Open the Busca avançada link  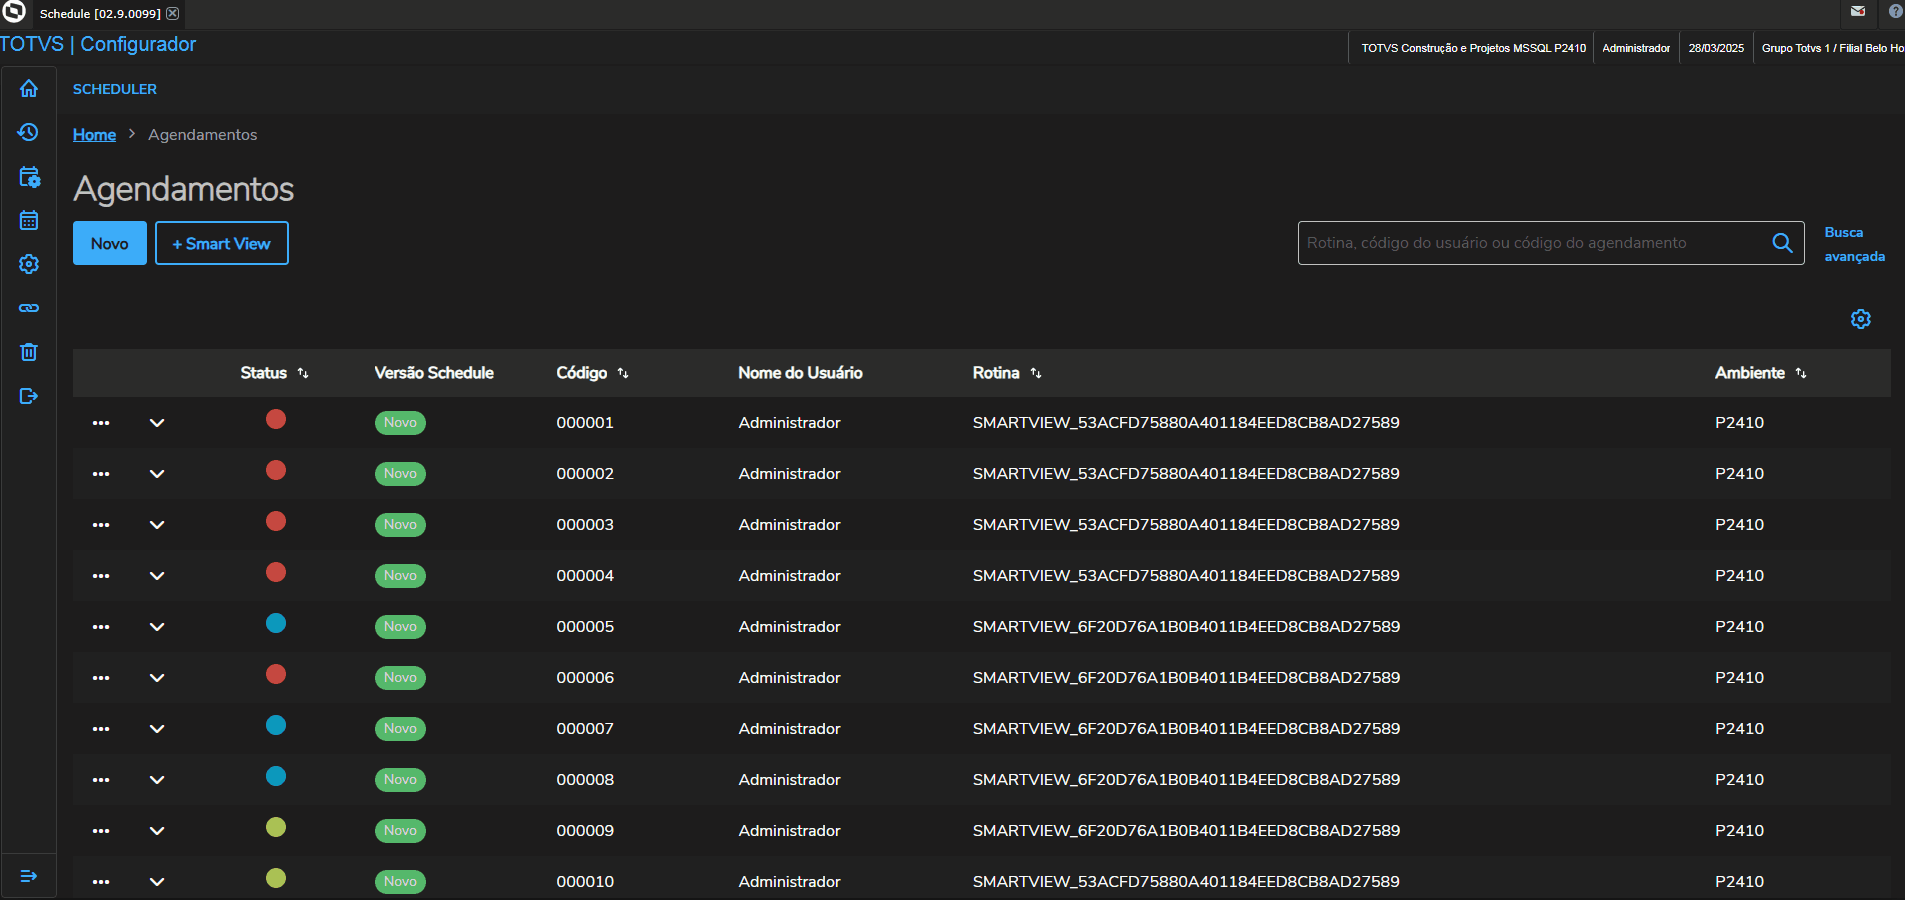coord(1853,244)
